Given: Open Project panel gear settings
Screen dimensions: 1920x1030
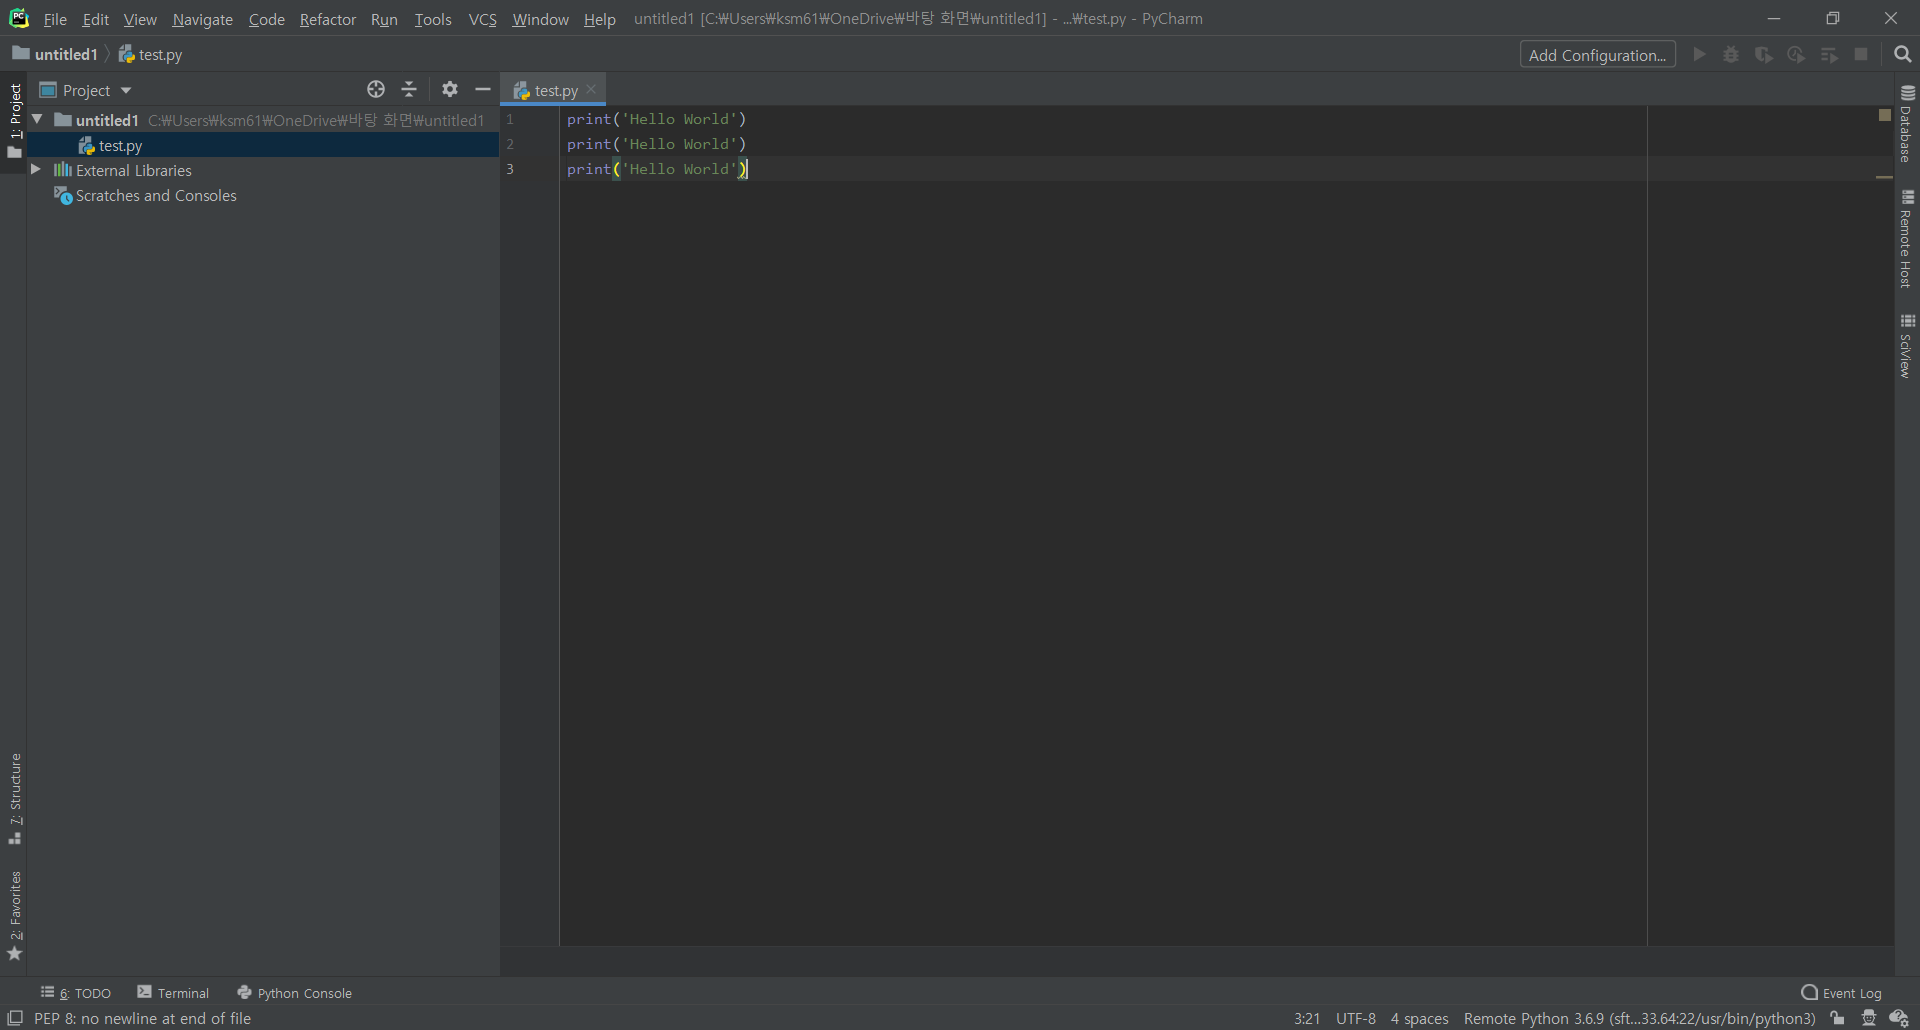Looking at the screenshot, I should point(450,90).
